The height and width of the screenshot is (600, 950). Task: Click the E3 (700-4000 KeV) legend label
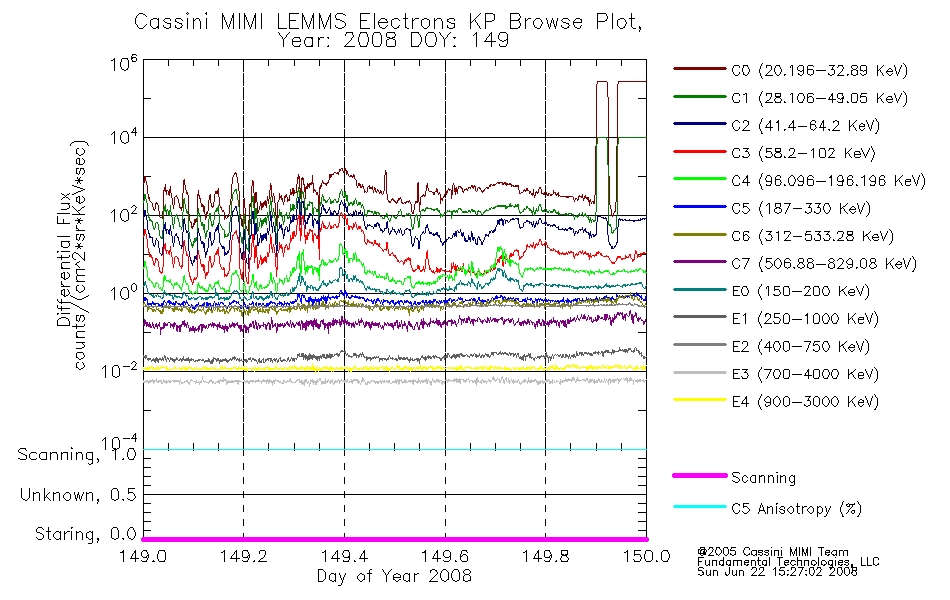[805, 375]
